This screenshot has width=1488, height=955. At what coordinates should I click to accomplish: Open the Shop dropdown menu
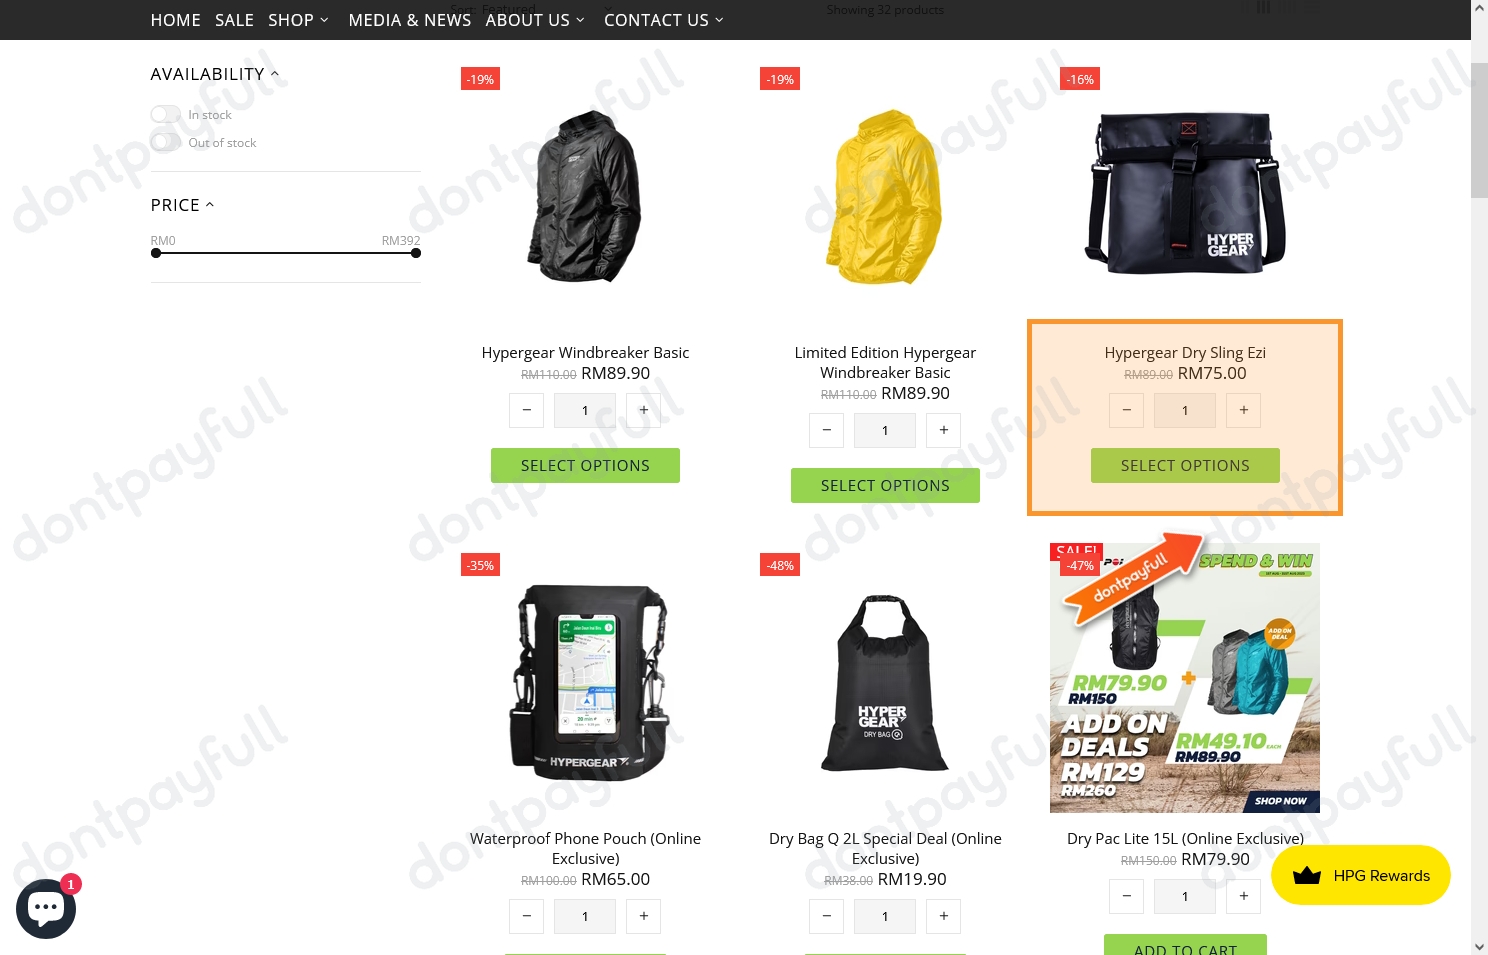298,20
